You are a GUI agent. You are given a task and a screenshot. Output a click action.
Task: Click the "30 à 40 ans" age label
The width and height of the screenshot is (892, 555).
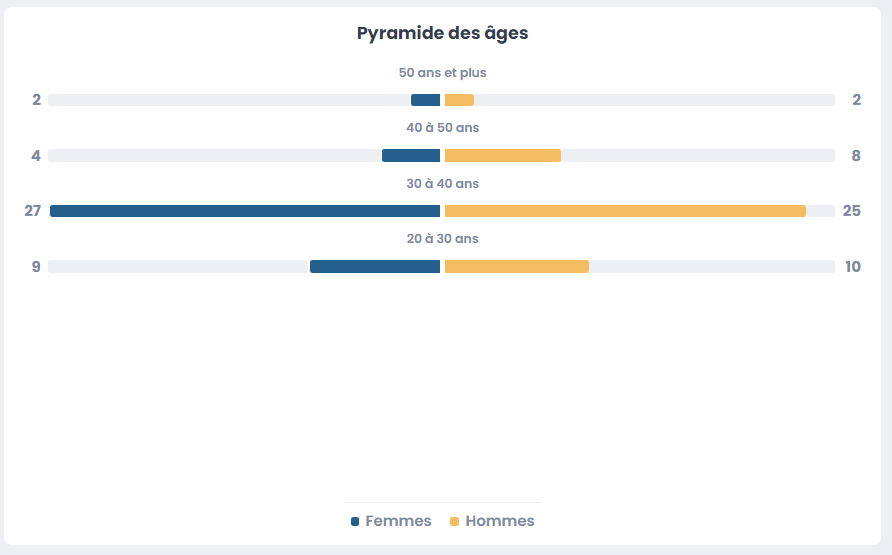[442, 184]
